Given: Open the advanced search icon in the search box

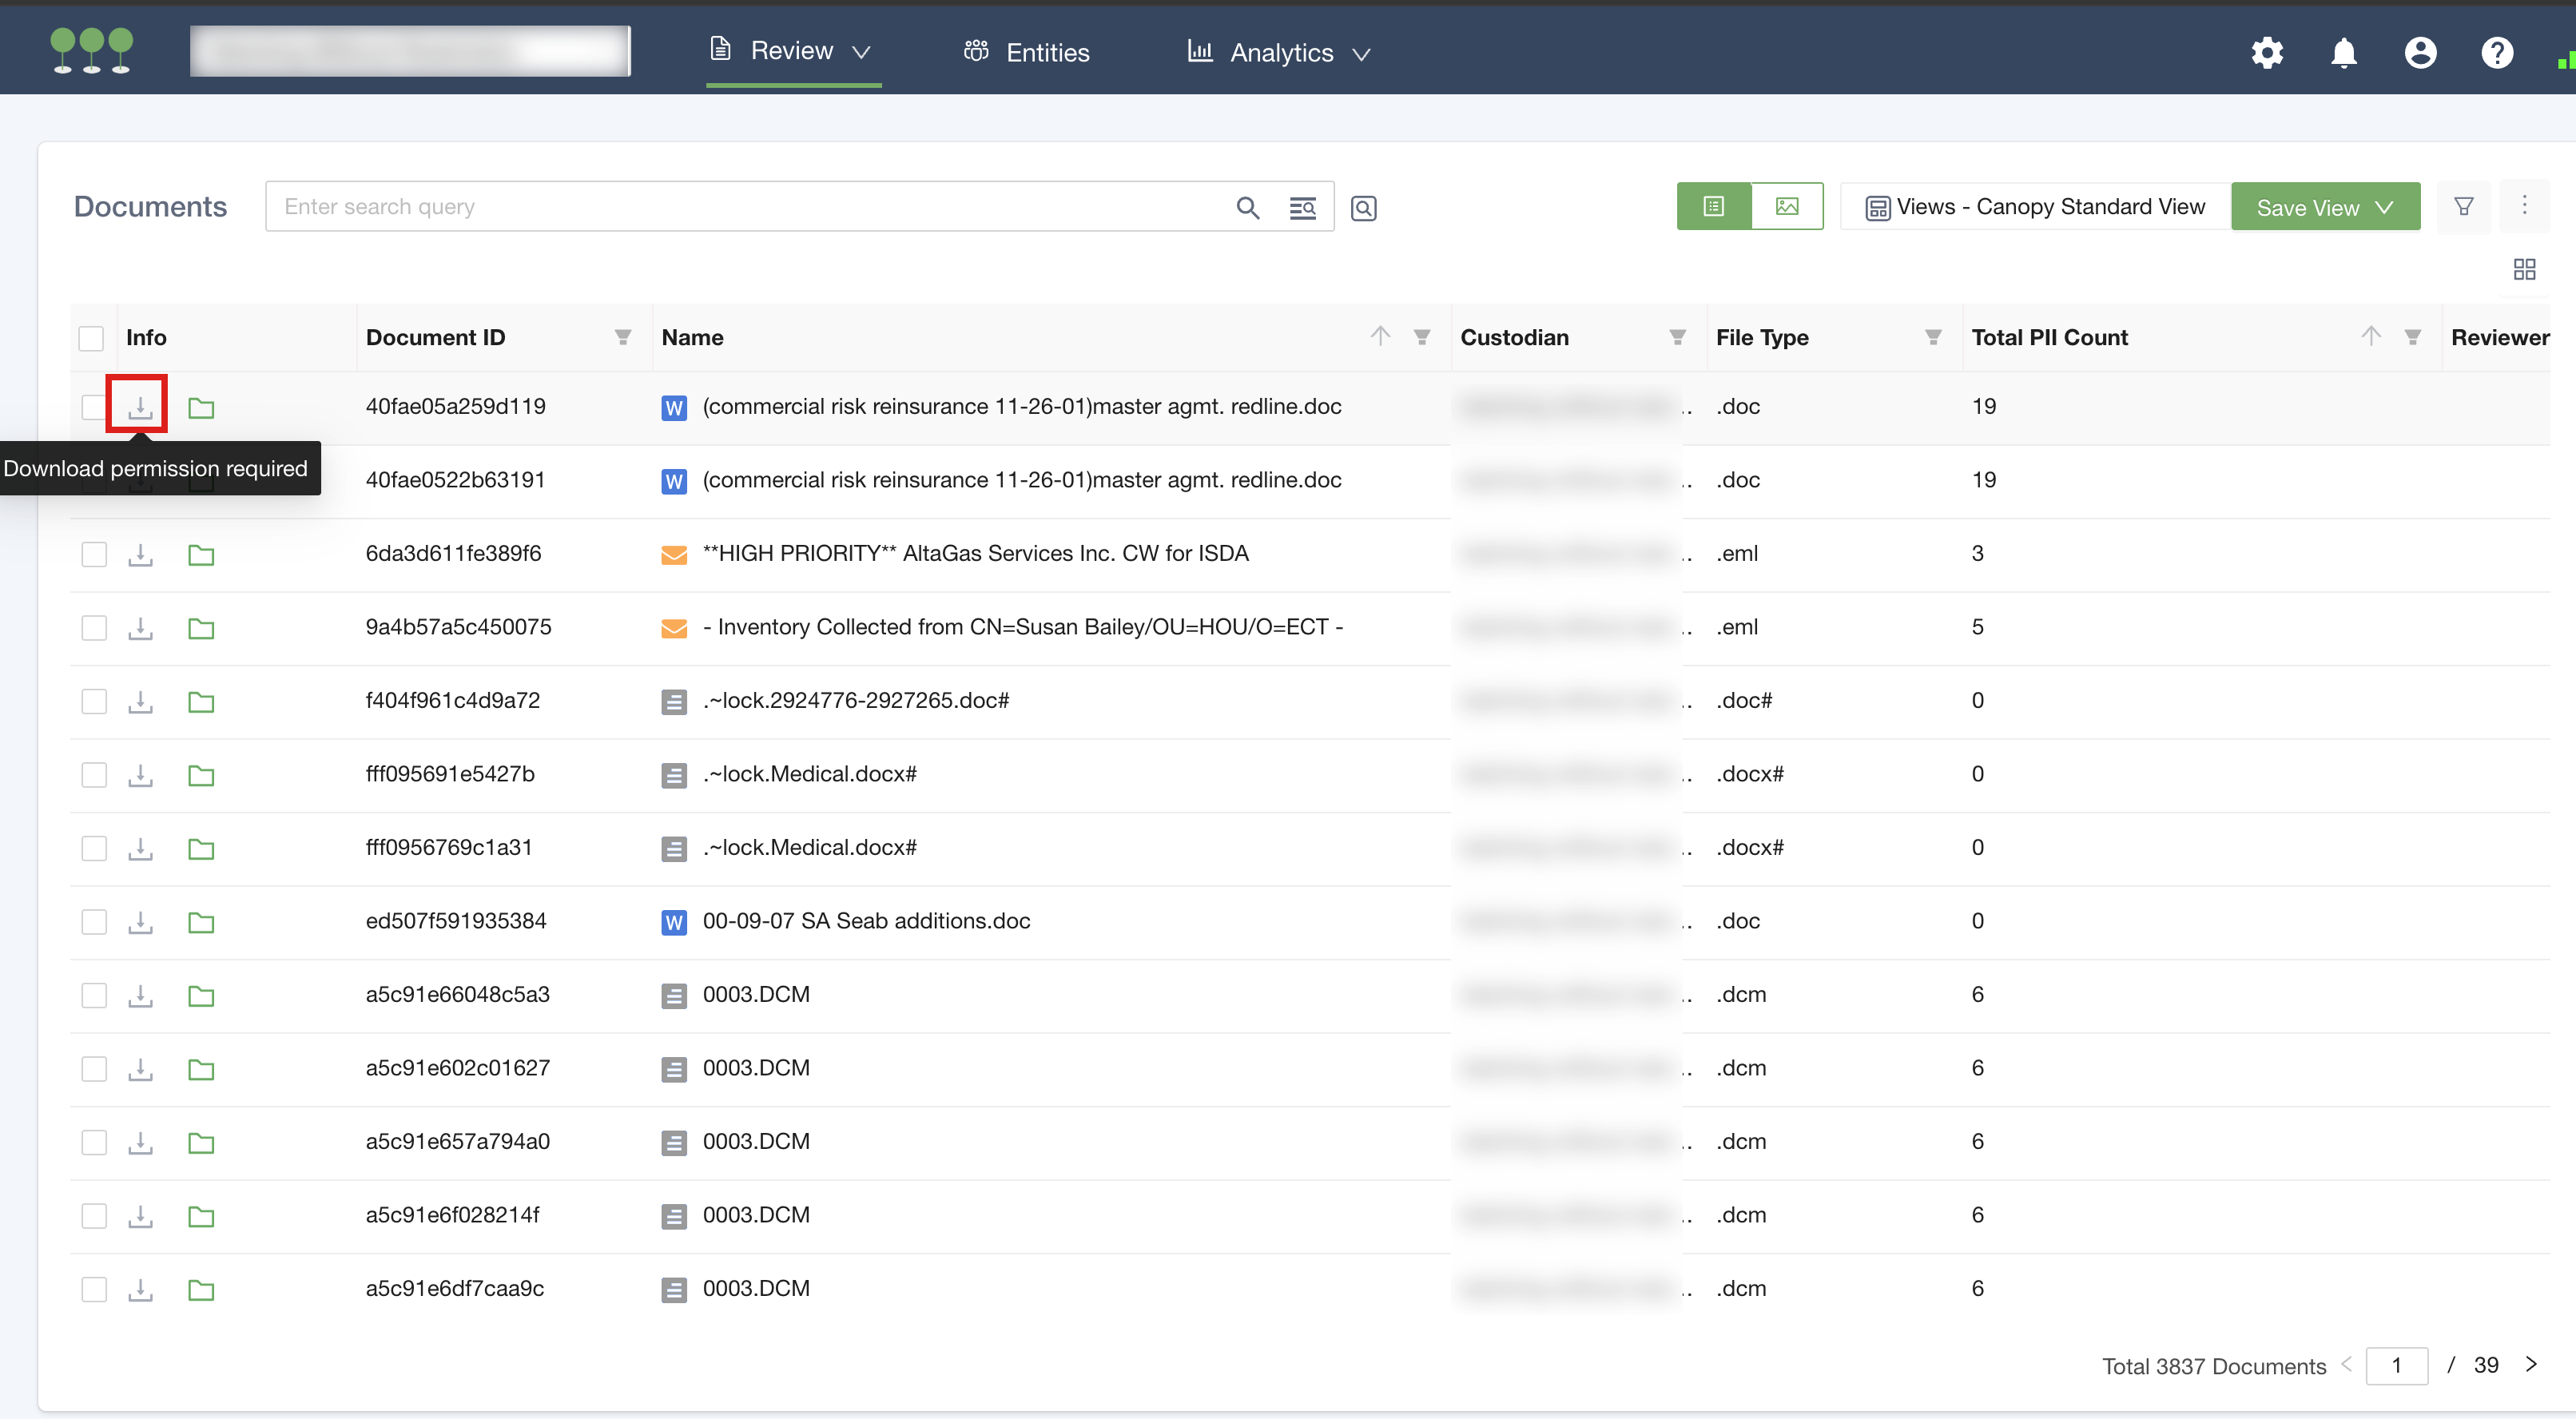Looking at the screenshot, I should [1302, 207].
